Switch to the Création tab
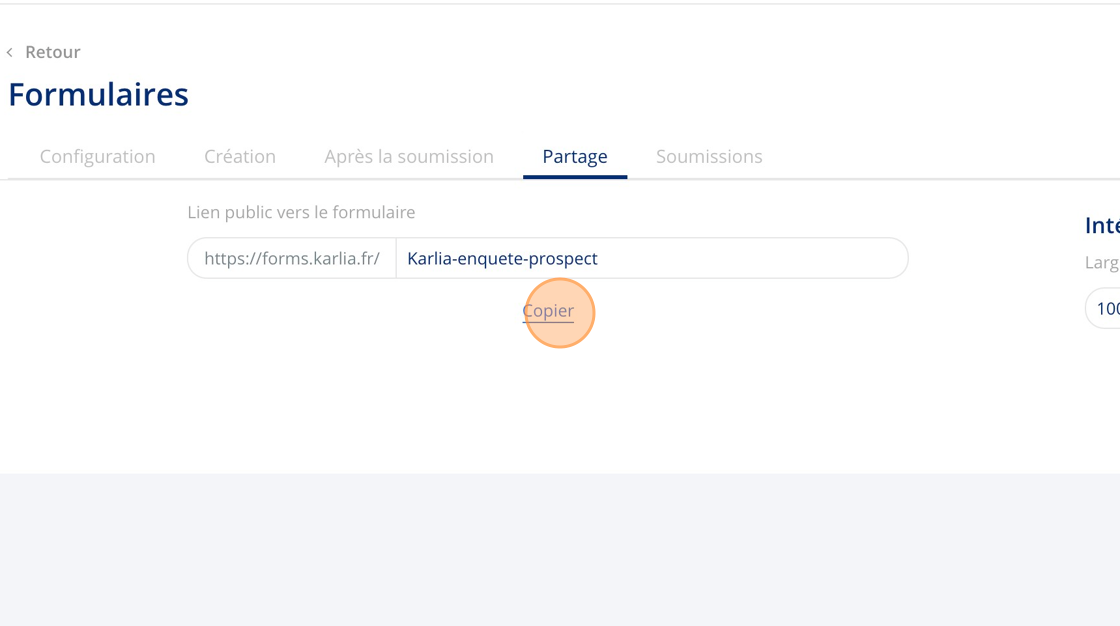 [x=240, y=156]
